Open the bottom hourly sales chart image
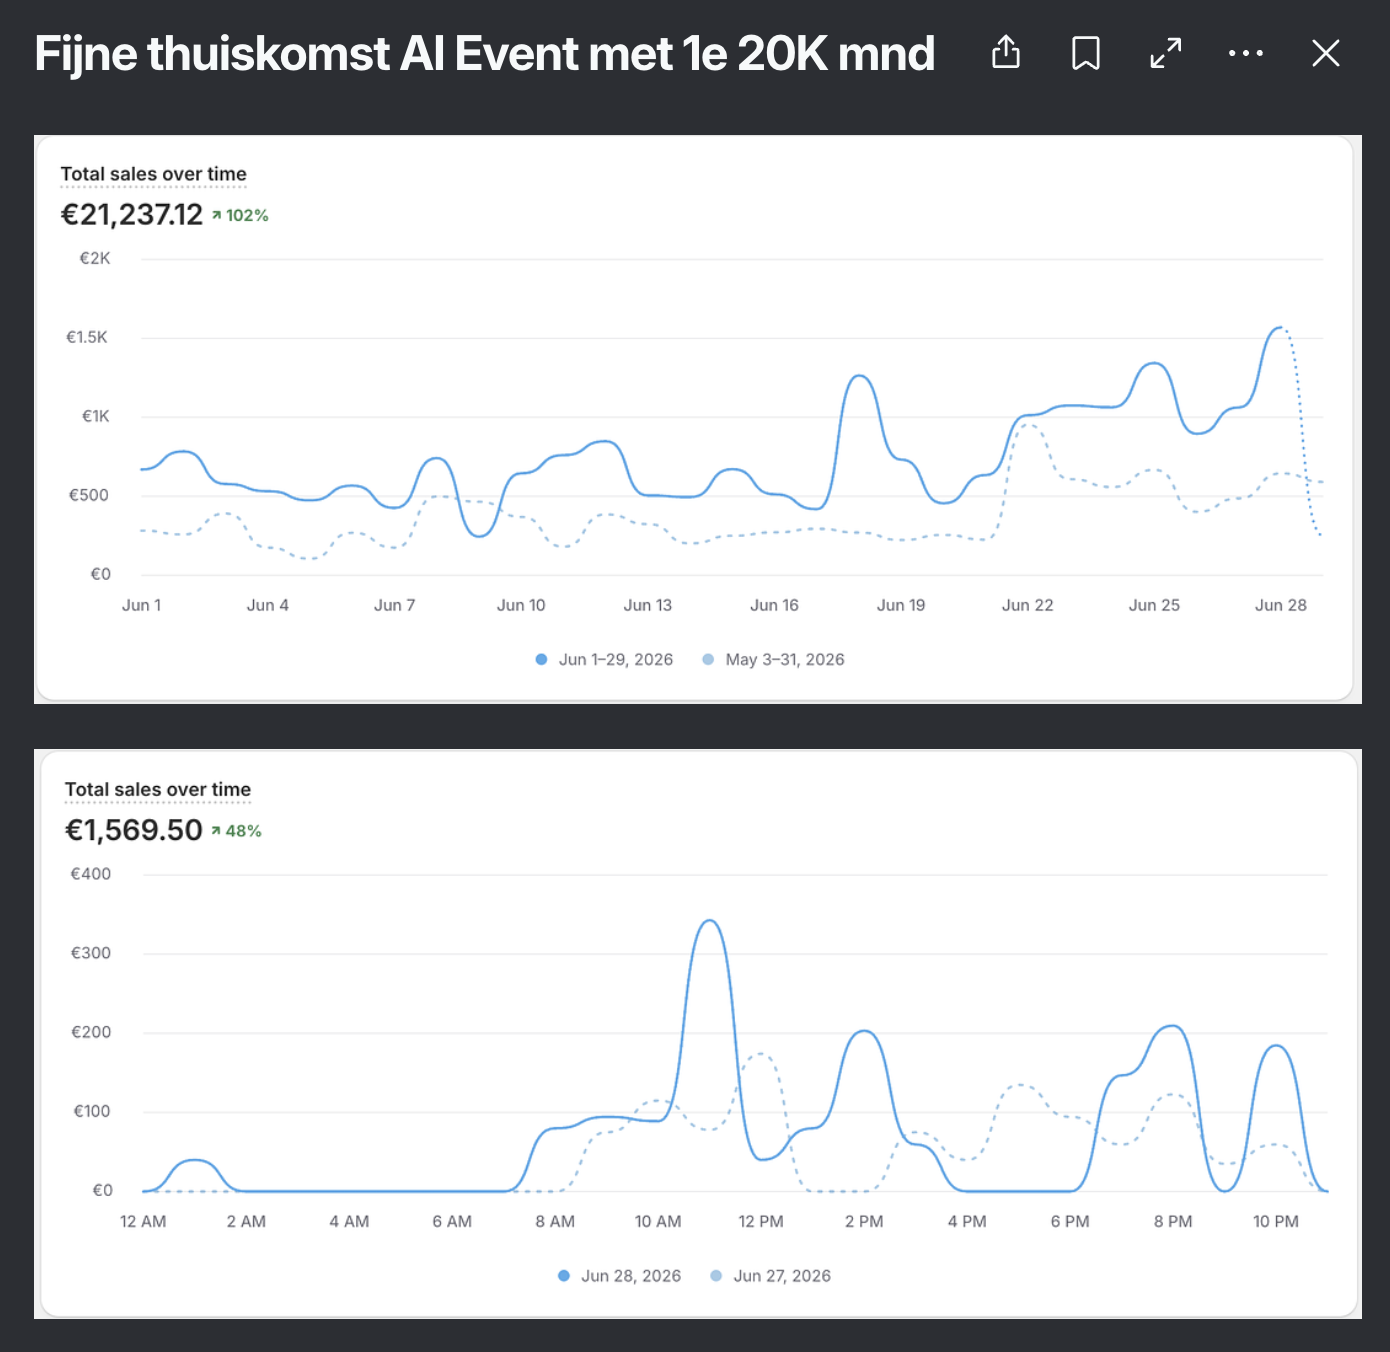Screen dimensions: 1390x1352 pyautogui.click(x=698, y=1034)
